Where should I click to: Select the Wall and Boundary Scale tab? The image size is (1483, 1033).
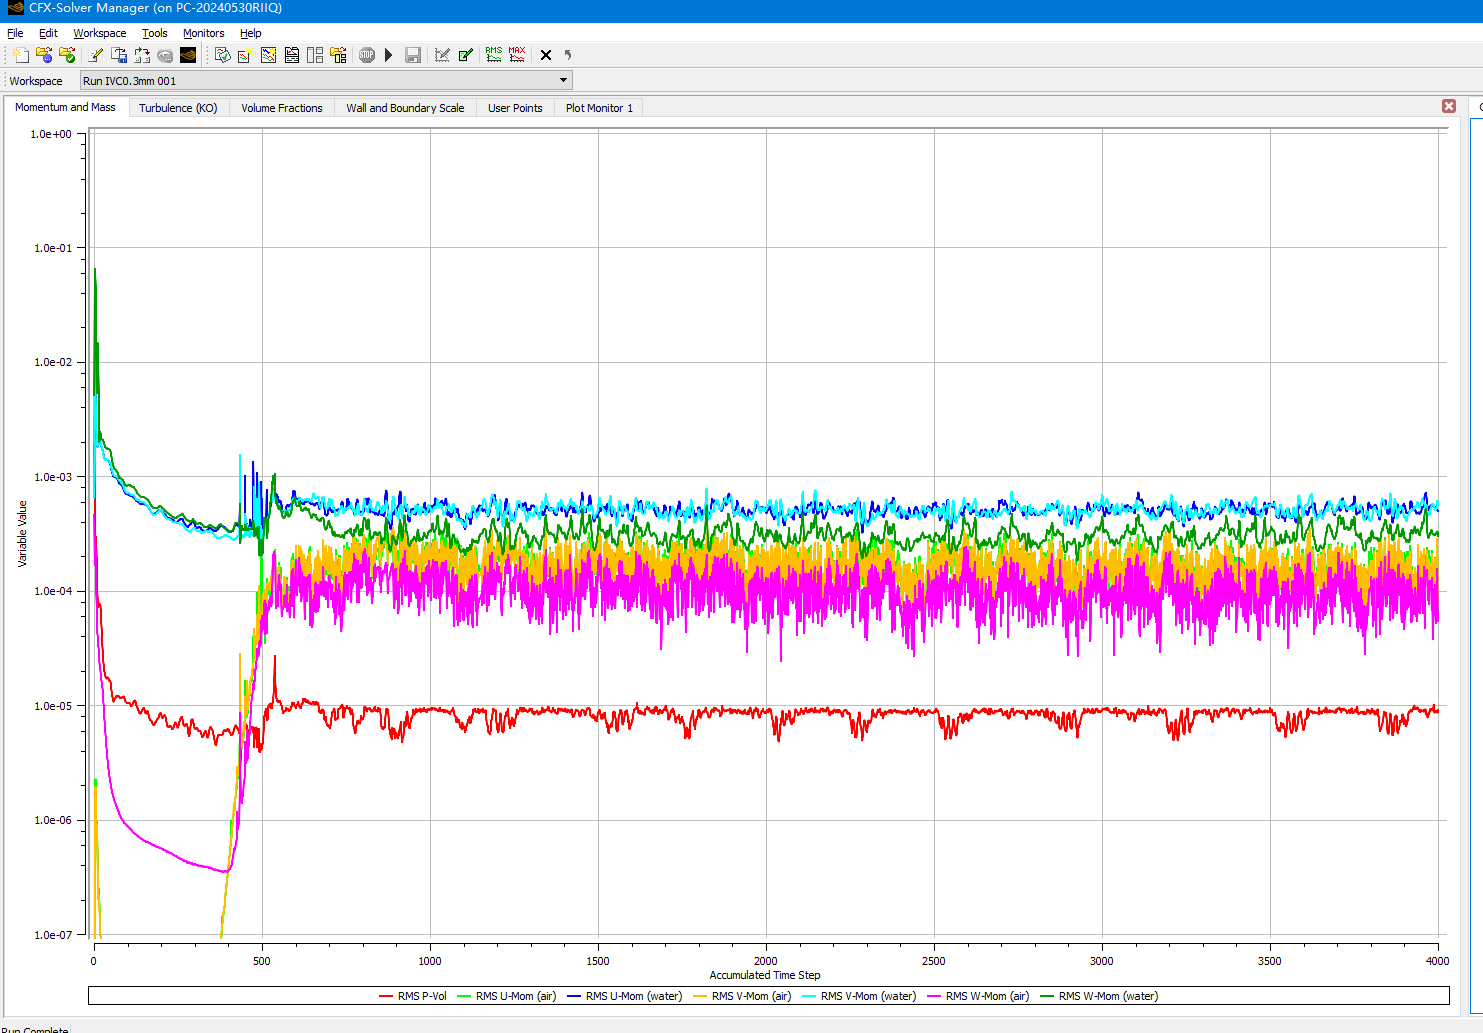[x=405, y=108]
